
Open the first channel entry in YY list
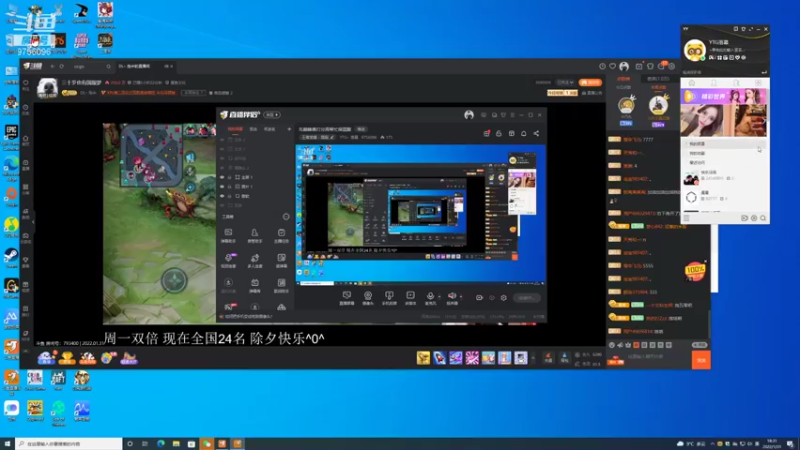tap(723, 178)
